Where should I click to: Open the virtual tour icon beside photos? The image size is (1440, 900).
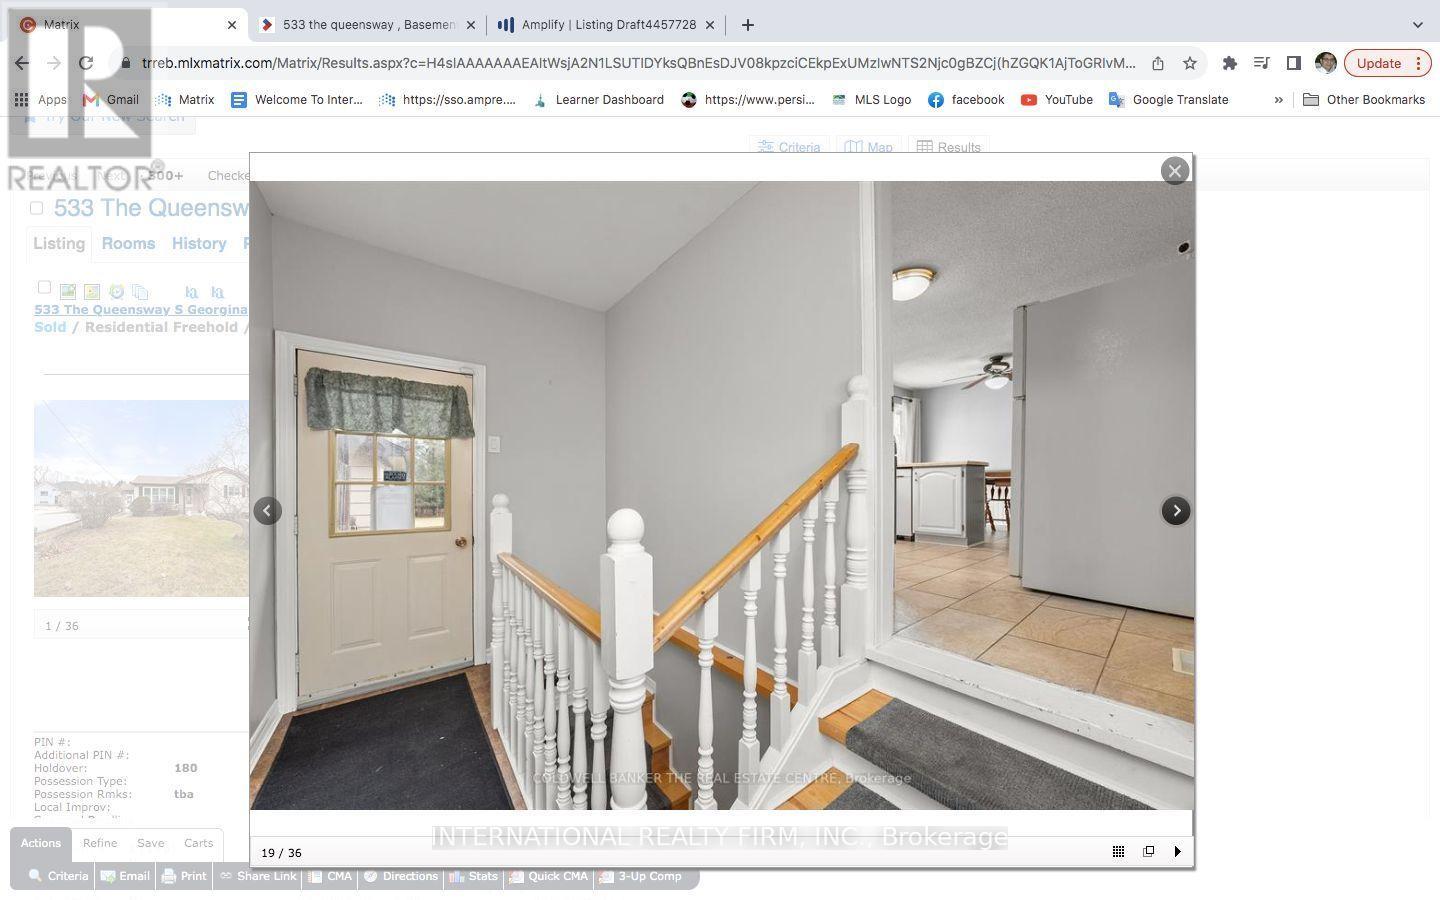click(92, 292)
